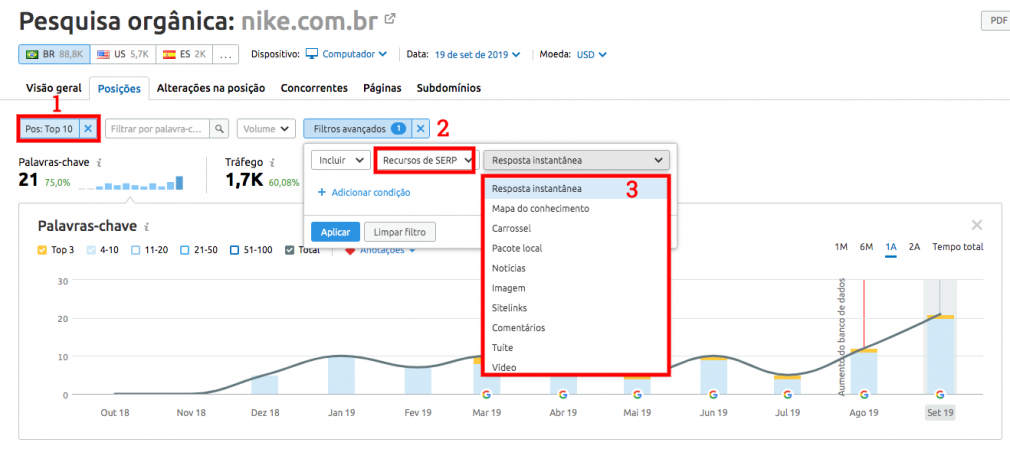This screenshot has height=452, width=1010.
Task: Toggle the 4-10 checkbox in legend
Action: [90, 249]
